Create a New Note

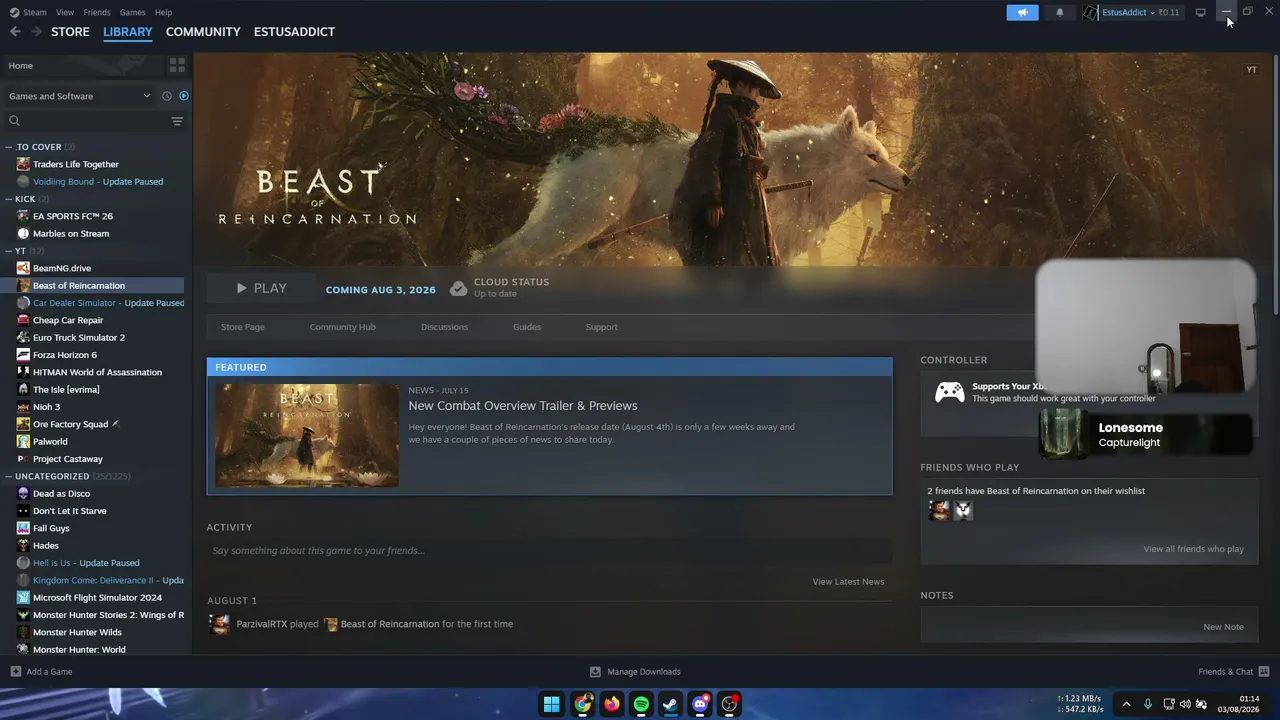coord(1223,627)
